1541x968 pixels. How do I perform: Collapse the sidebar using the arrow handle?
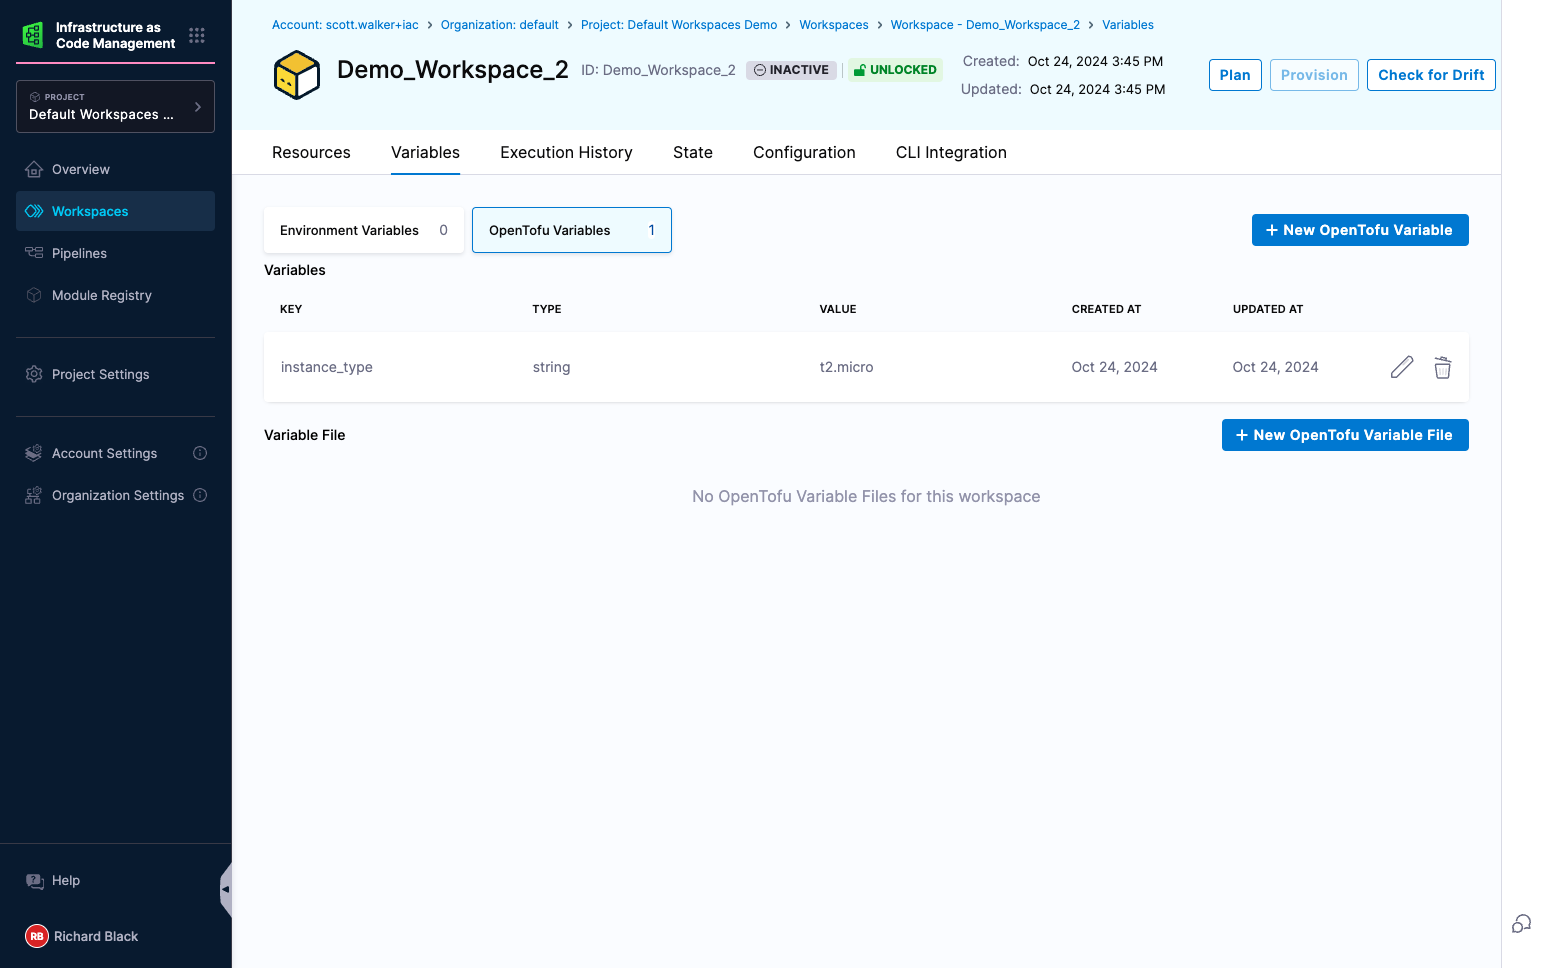coord(226,889)
